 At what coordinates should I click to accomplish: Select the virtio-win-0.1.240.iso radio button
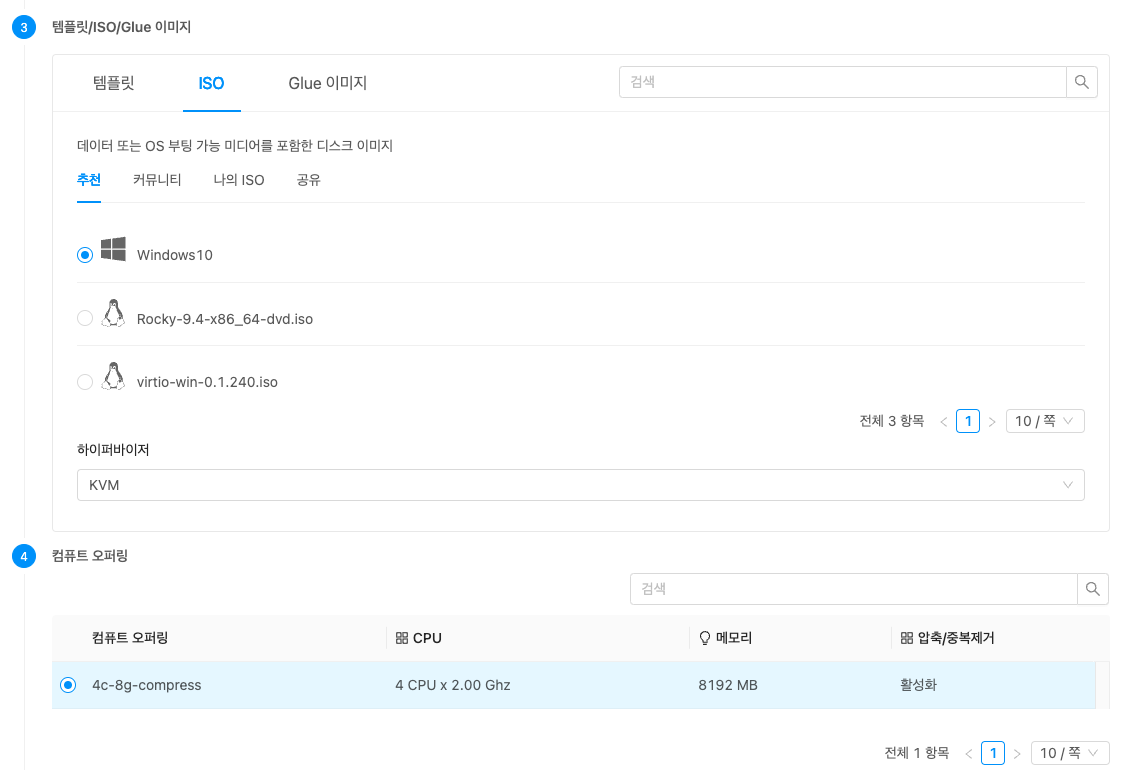tap(85, 381)
